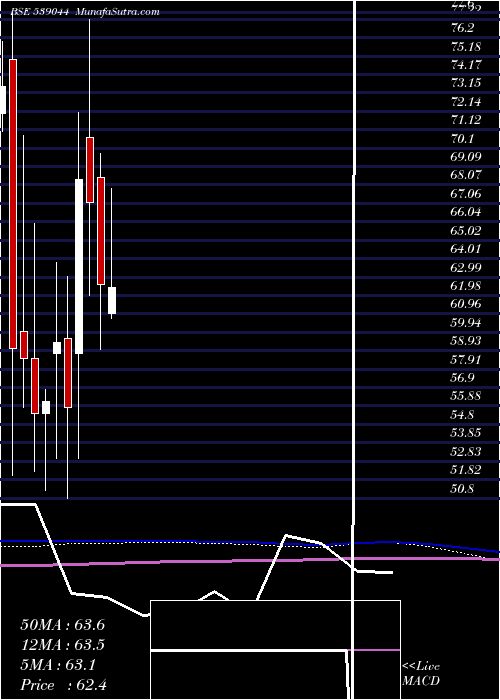Select the 52.83 price axis label

coord(467,452)
